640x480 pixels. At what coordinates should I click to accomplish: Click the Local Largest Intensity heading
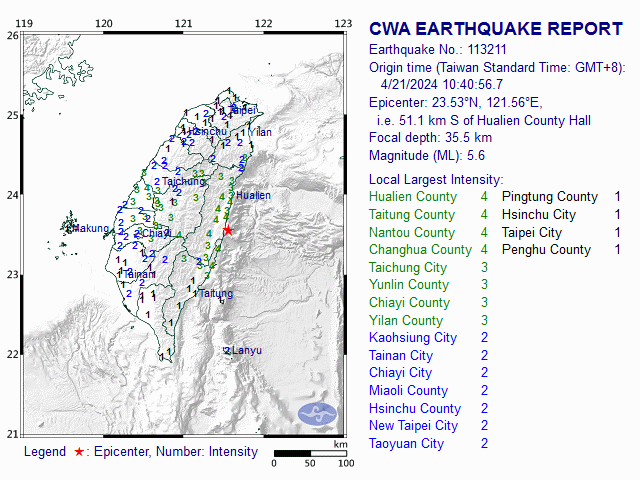pyautogui.click(x=435, y=177)
